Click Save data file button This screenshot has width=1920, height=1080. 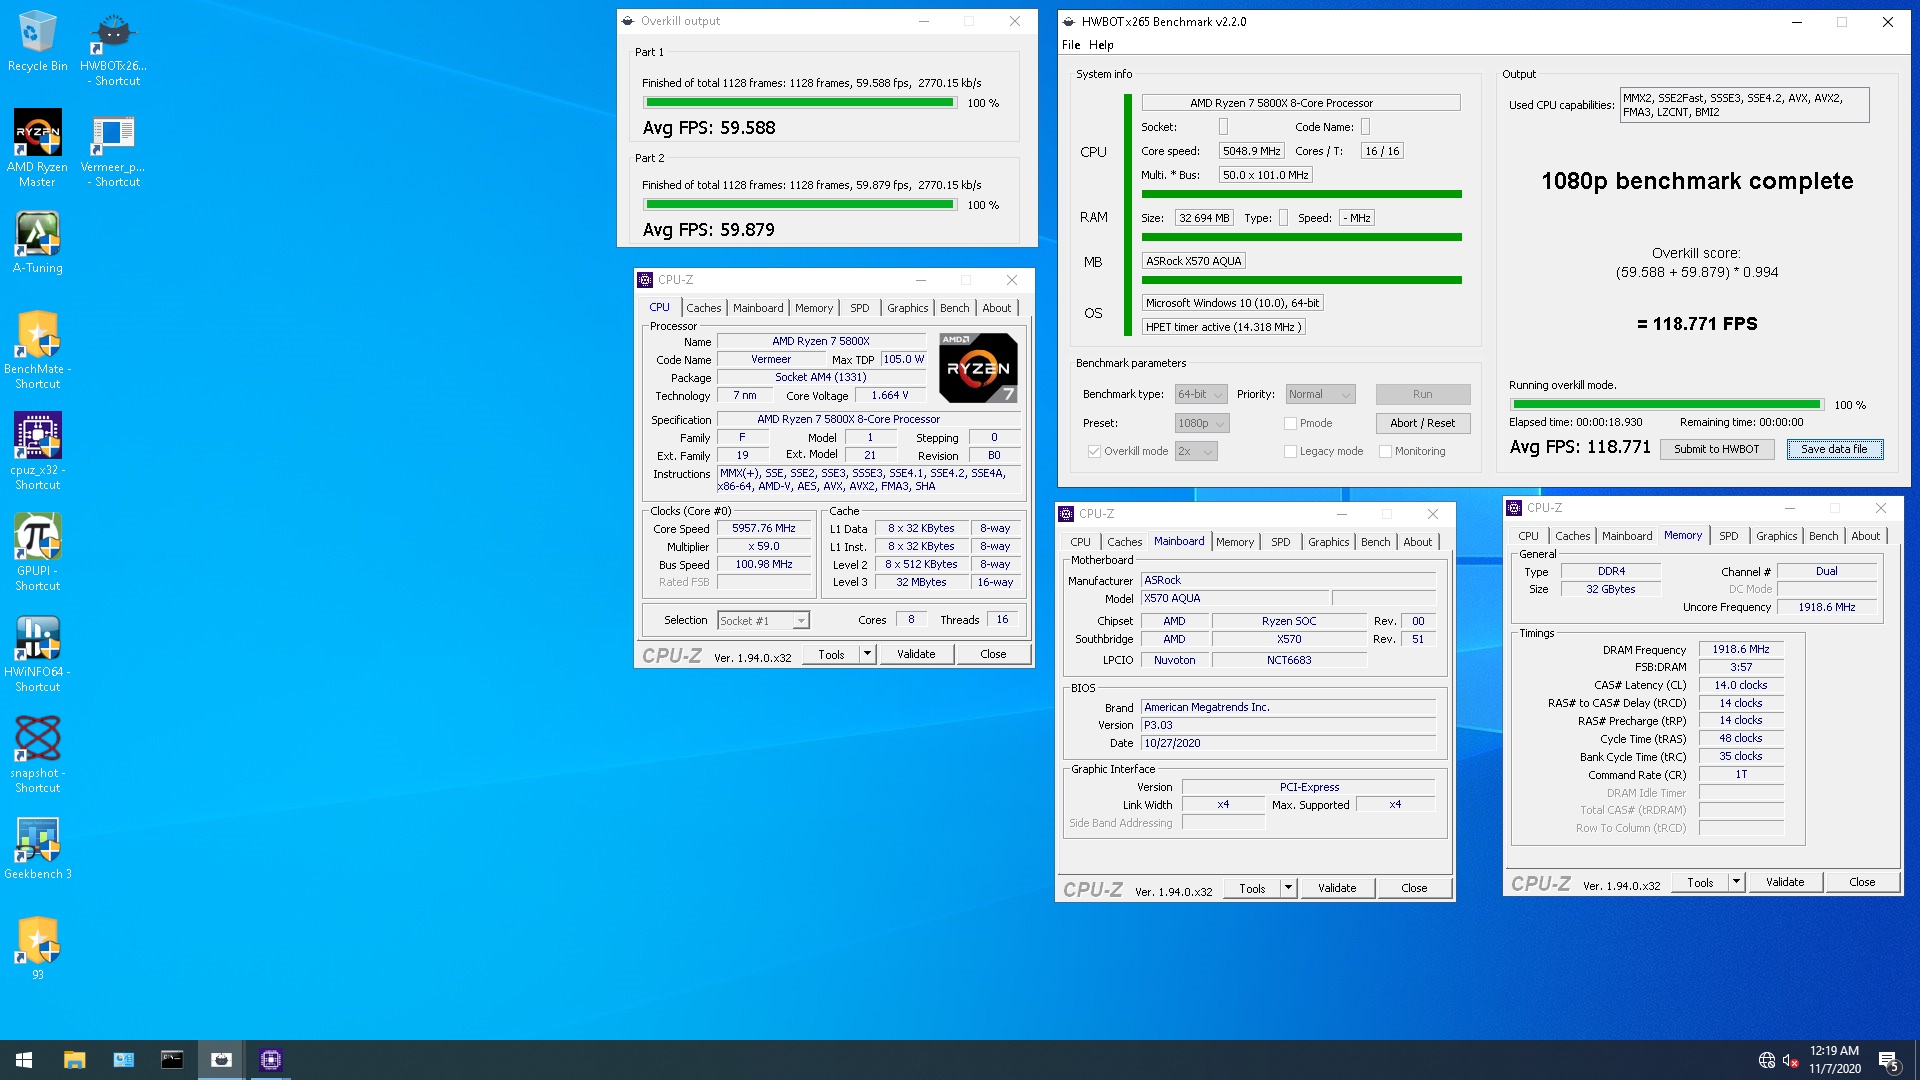pyautogui.click(x=1834, y=449)
